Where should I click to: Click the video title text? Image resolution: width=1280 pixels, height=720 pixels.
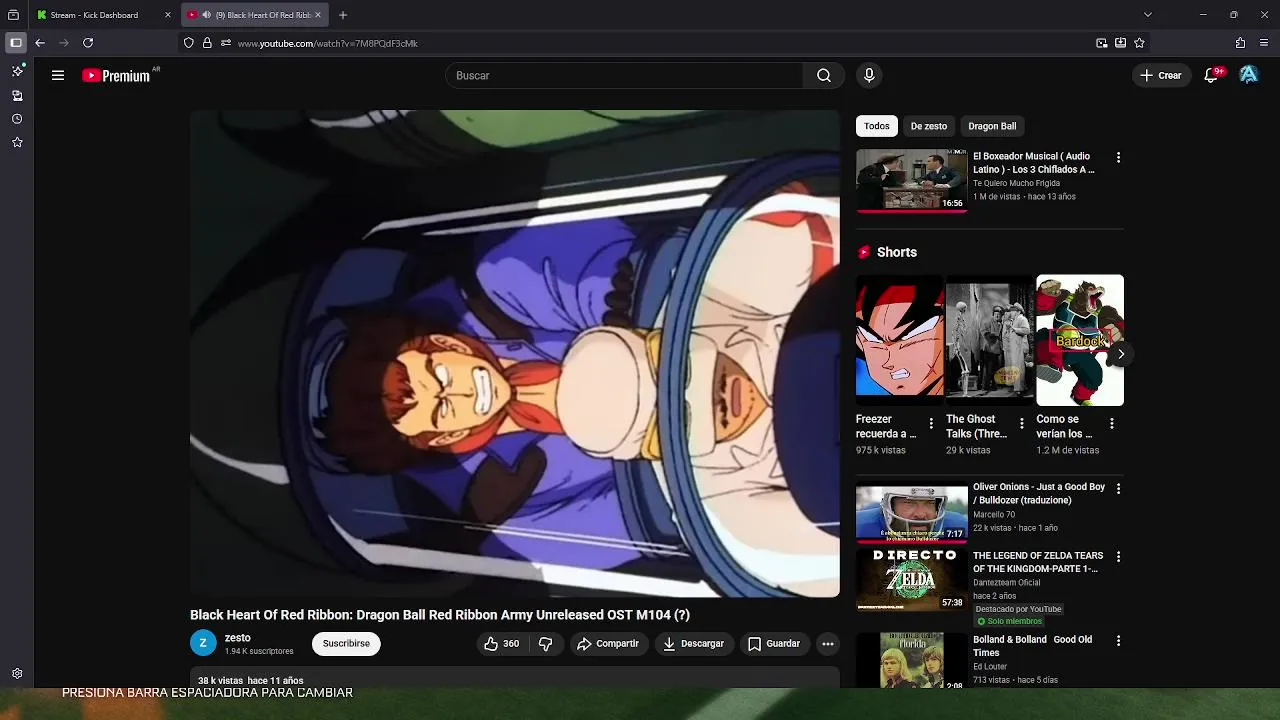coord(440,615)
